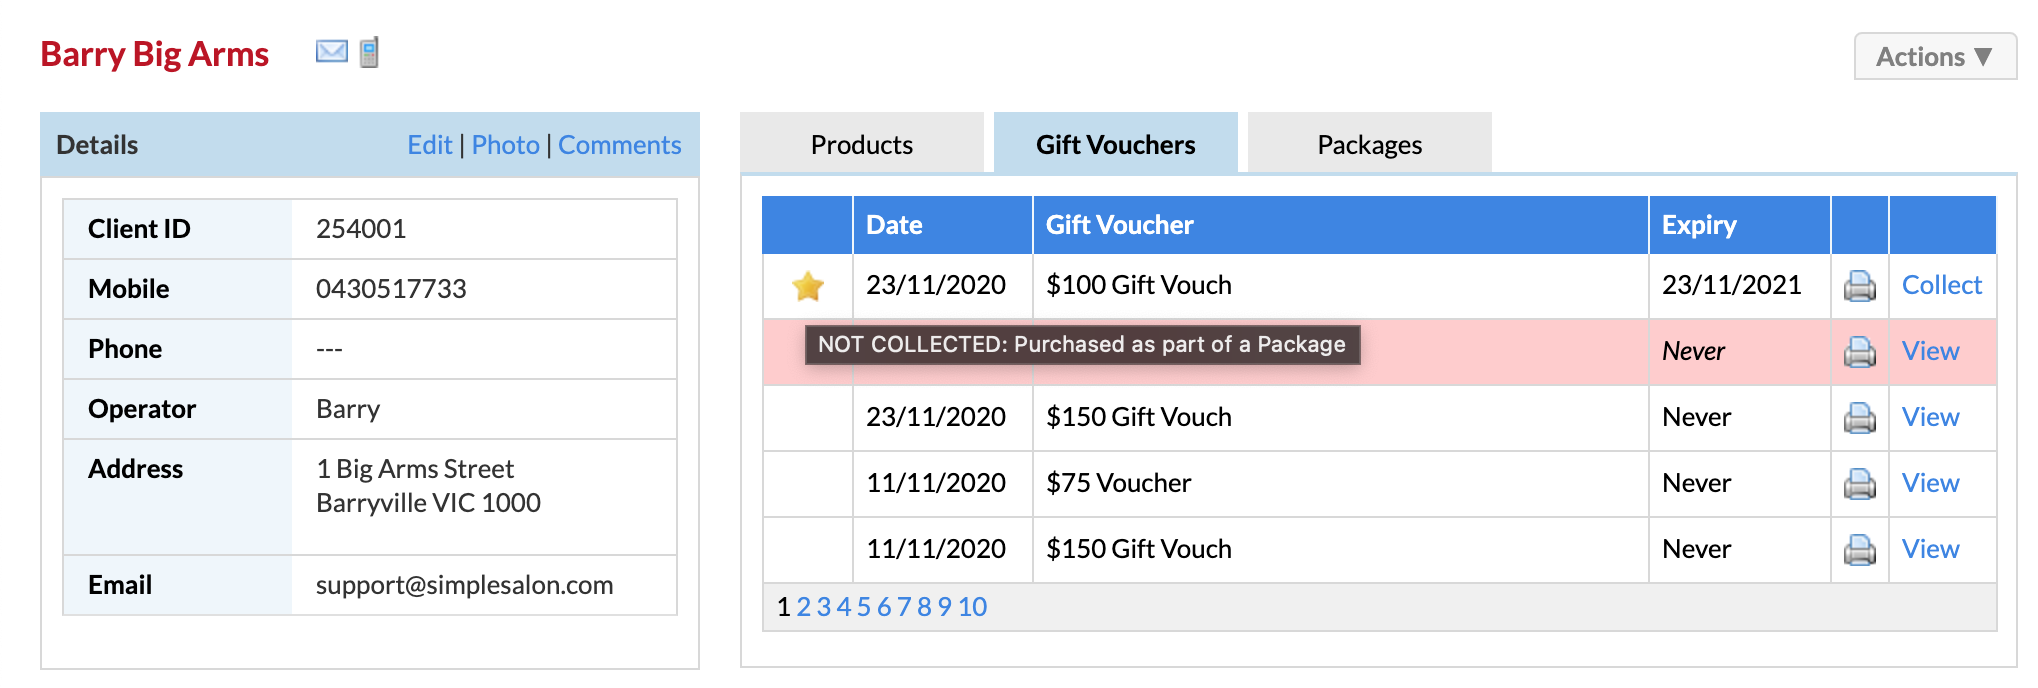View the $75 Voucher

[1930, 483]
